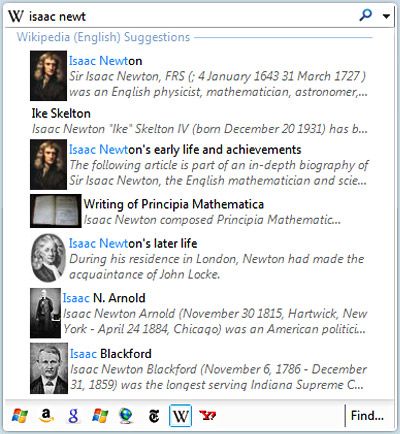Select Isaac Newton's early life and achievements
400x434 pixels.
click(199, 165)
